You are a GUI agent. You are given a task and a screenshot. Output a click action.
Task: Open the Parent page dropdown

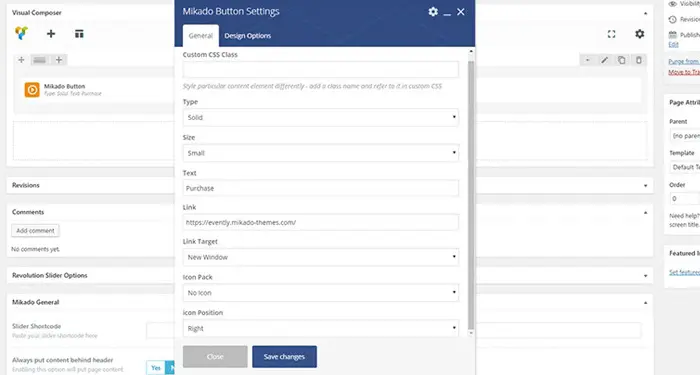pyautogui.click(x=685, y=136)
